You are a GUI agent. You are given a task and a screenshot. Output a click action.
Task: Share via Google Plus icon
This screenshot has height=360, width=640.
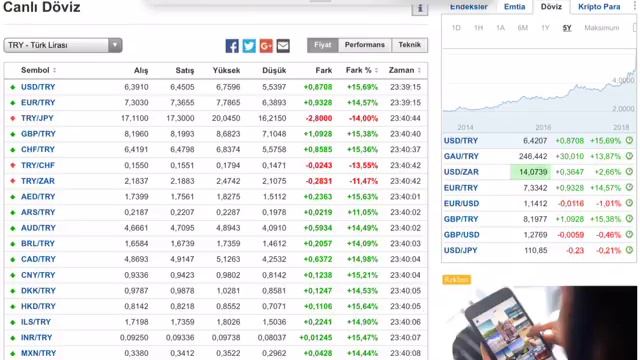(x=266, y=46)
